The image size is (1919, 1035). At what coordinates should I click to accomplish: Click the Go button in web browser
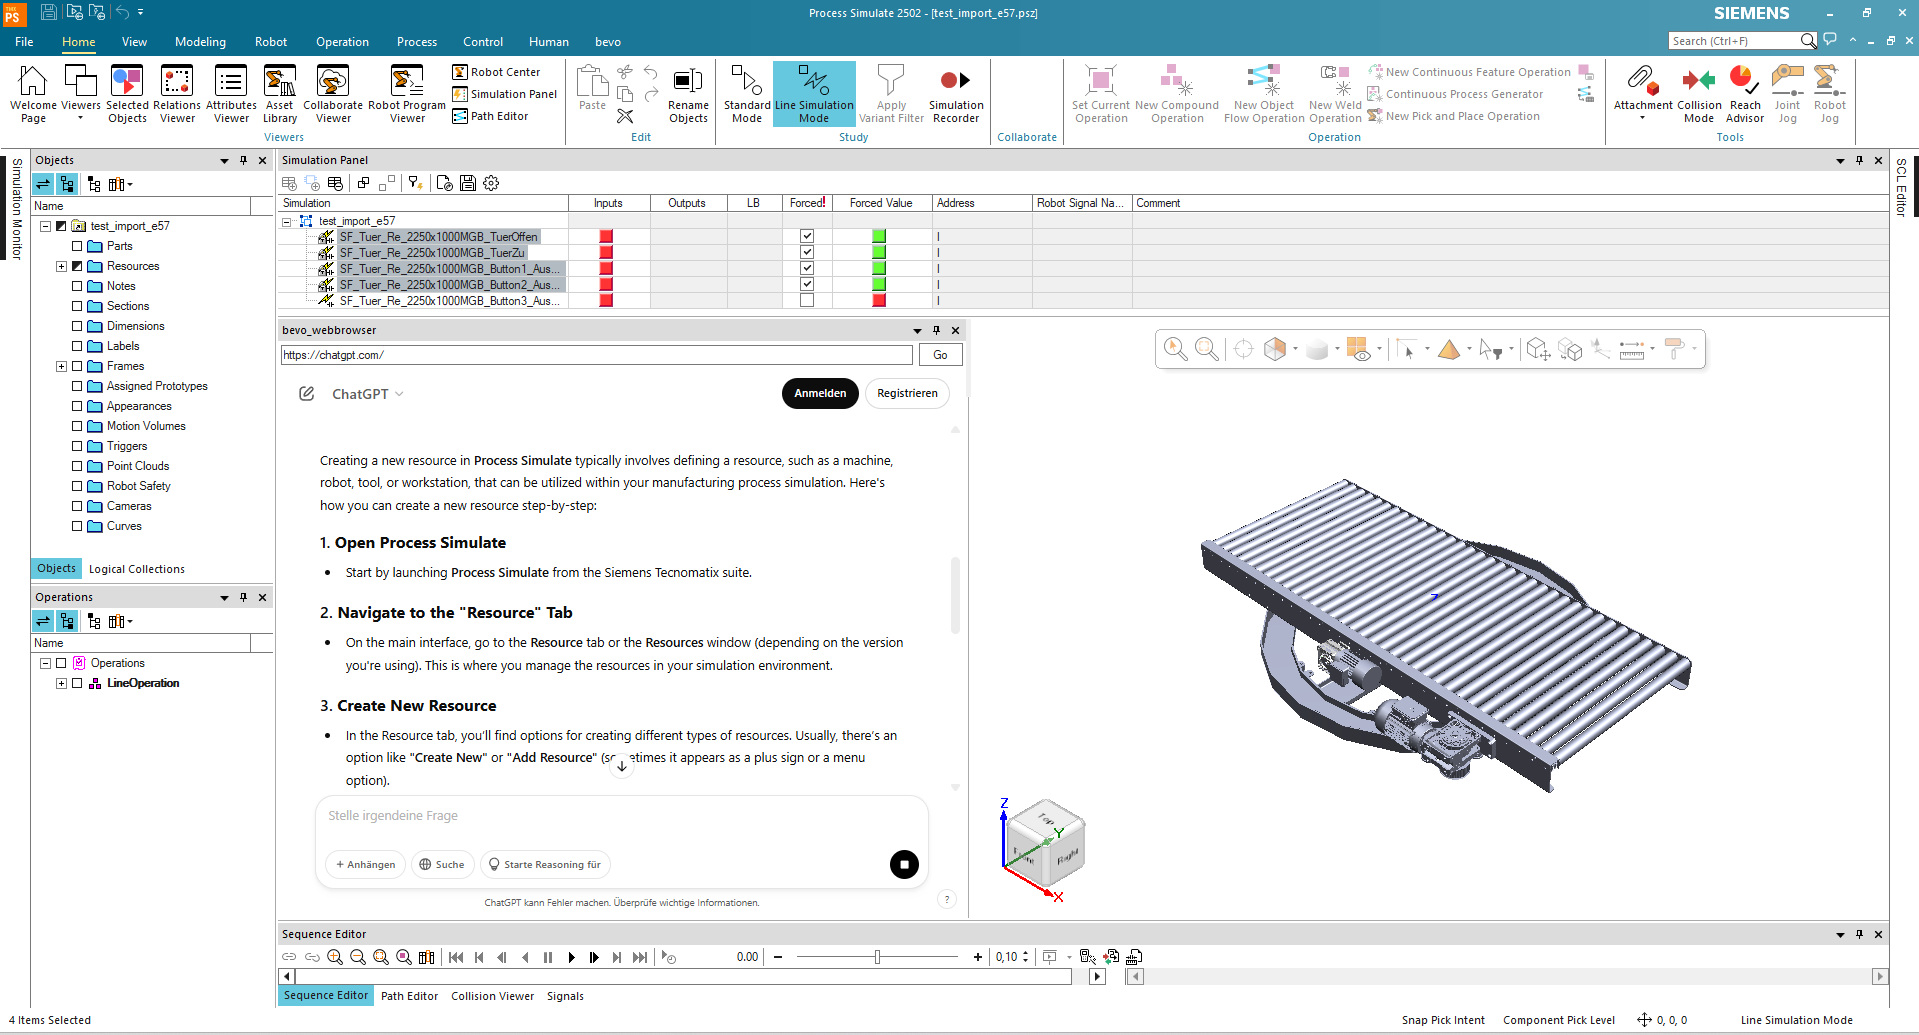(940, 355)
